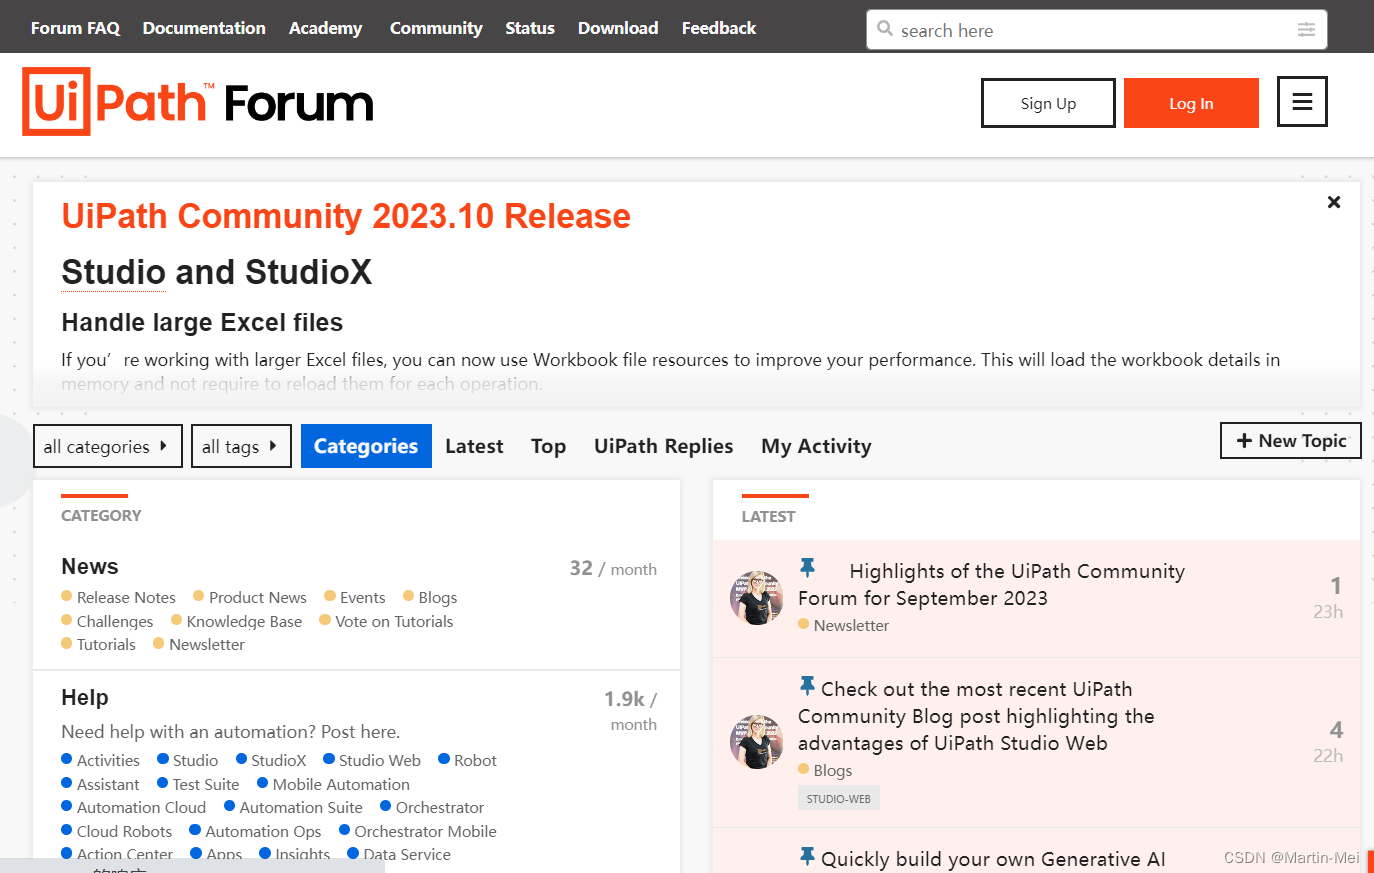1374x873 pixels.
Task: Click the pin icon on Highlights topic
Action: pos(807,568)
